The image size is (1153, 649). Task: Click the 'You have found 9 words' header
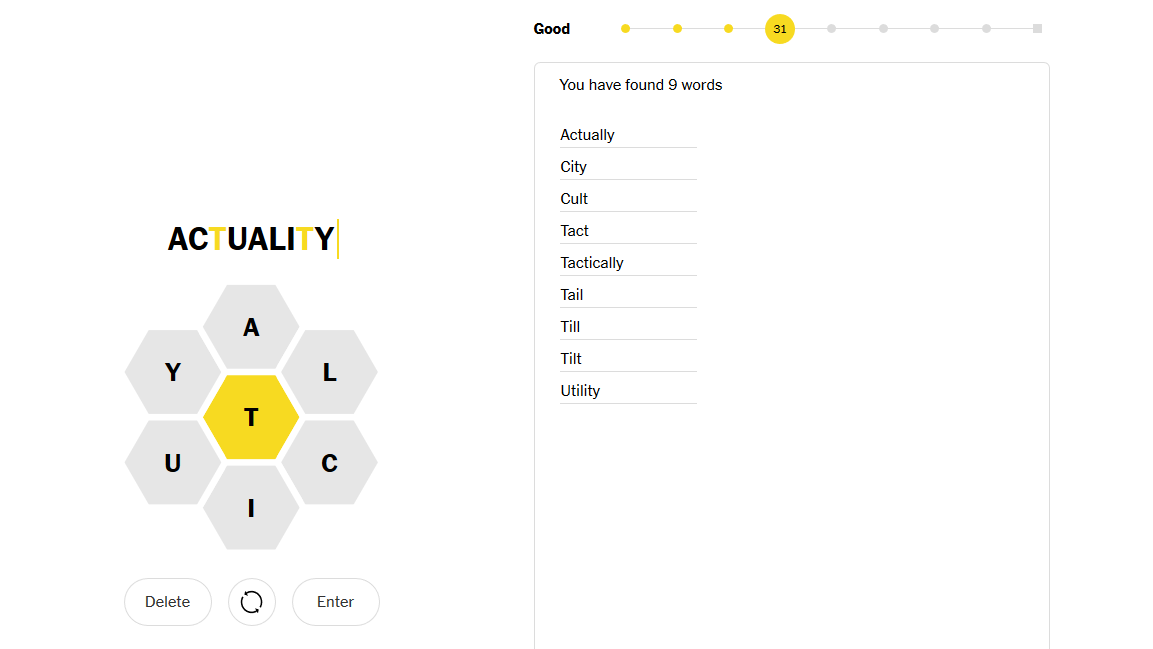point(640,85)
